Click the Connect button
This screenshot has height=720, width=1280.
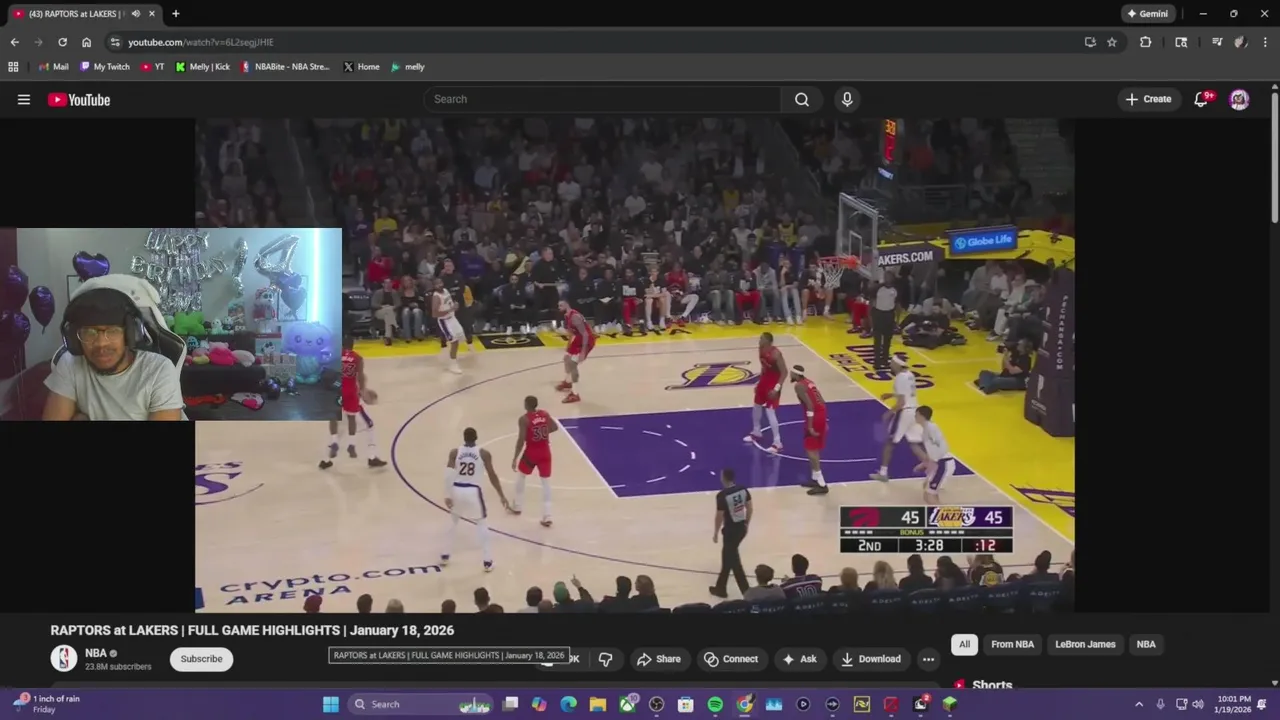[731, 659]
